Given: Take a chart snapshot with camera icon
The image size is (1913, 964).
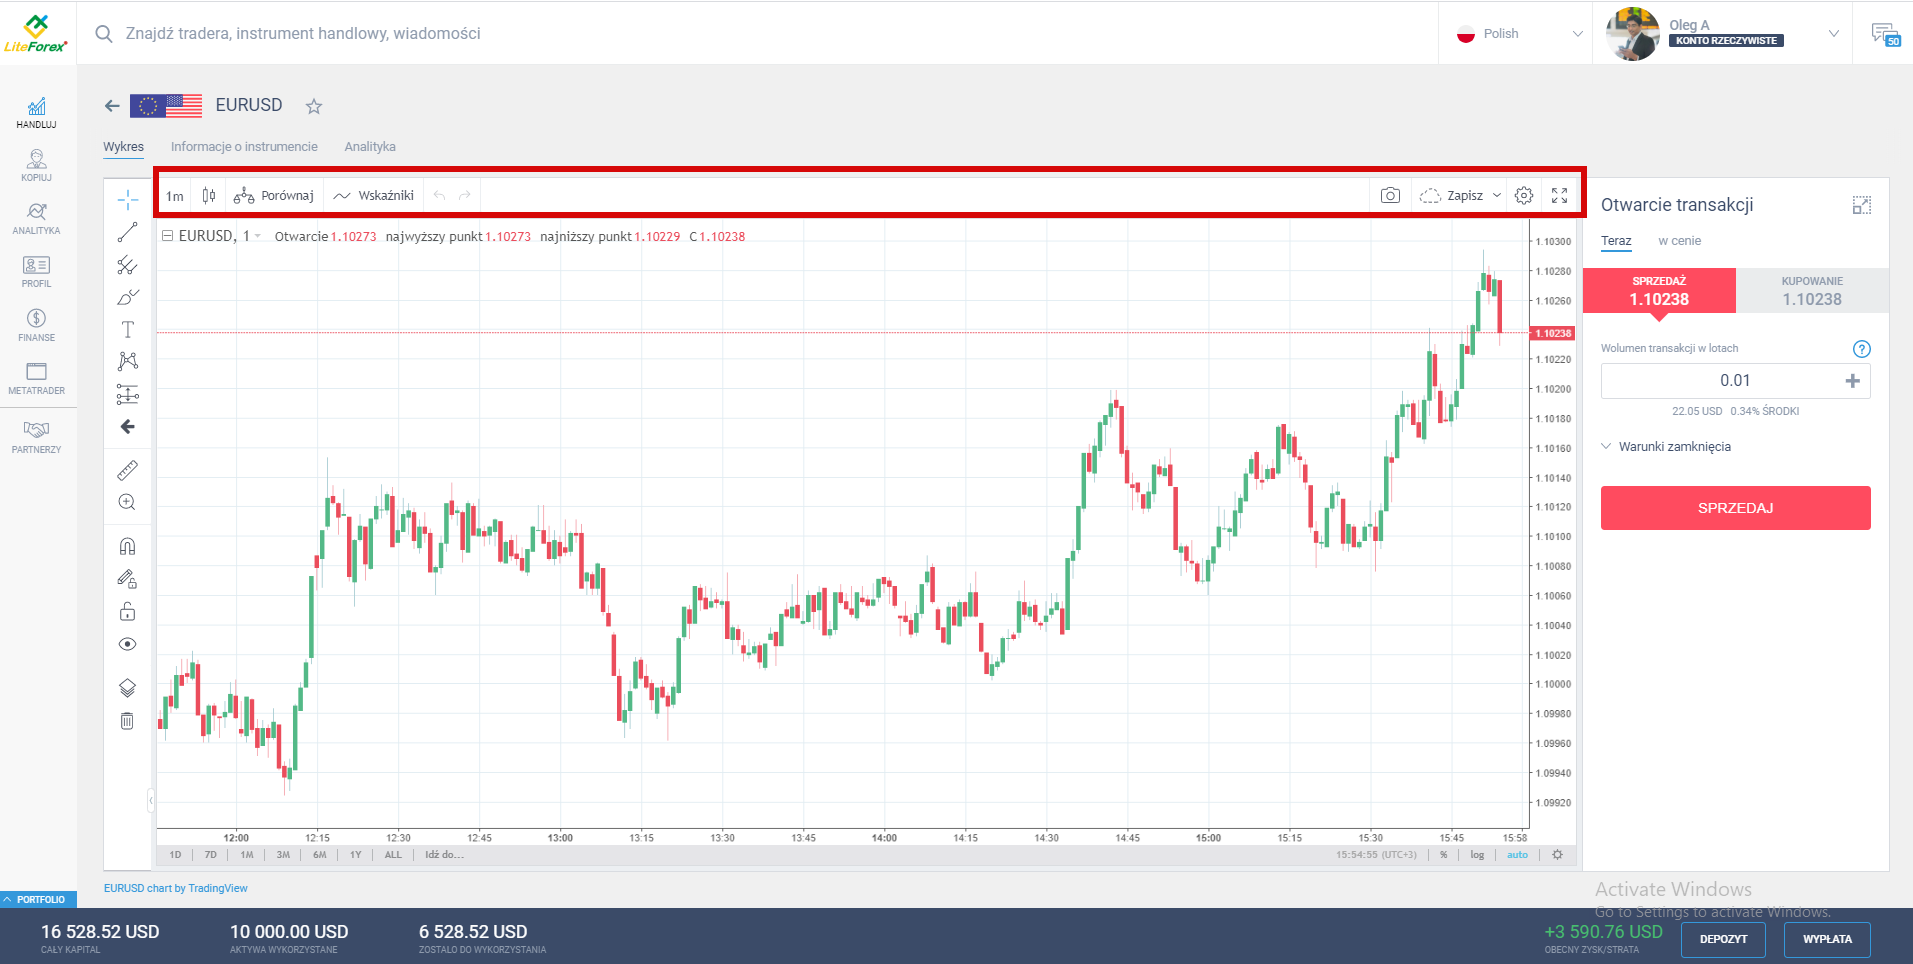Looking at the screenshot, I should [x=1390, y=196].
